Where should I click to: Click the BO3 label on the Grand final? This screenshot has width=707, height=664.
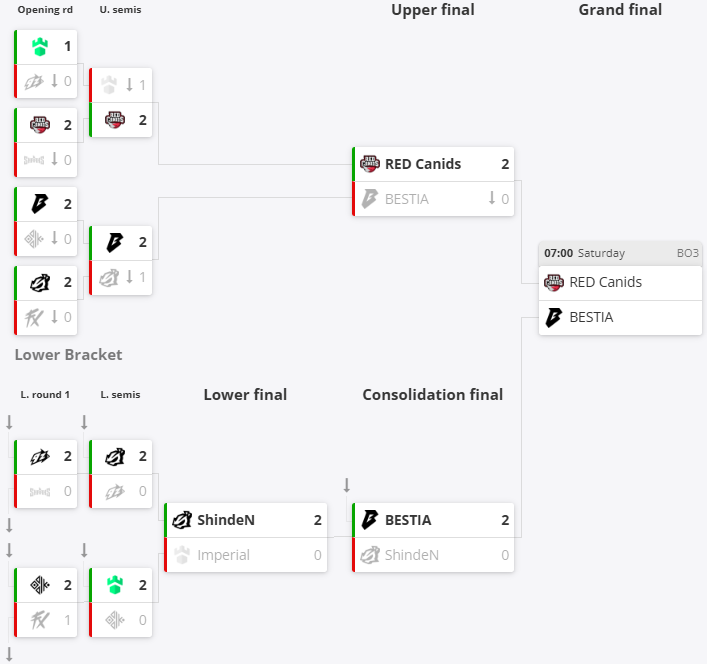(687, 253)
